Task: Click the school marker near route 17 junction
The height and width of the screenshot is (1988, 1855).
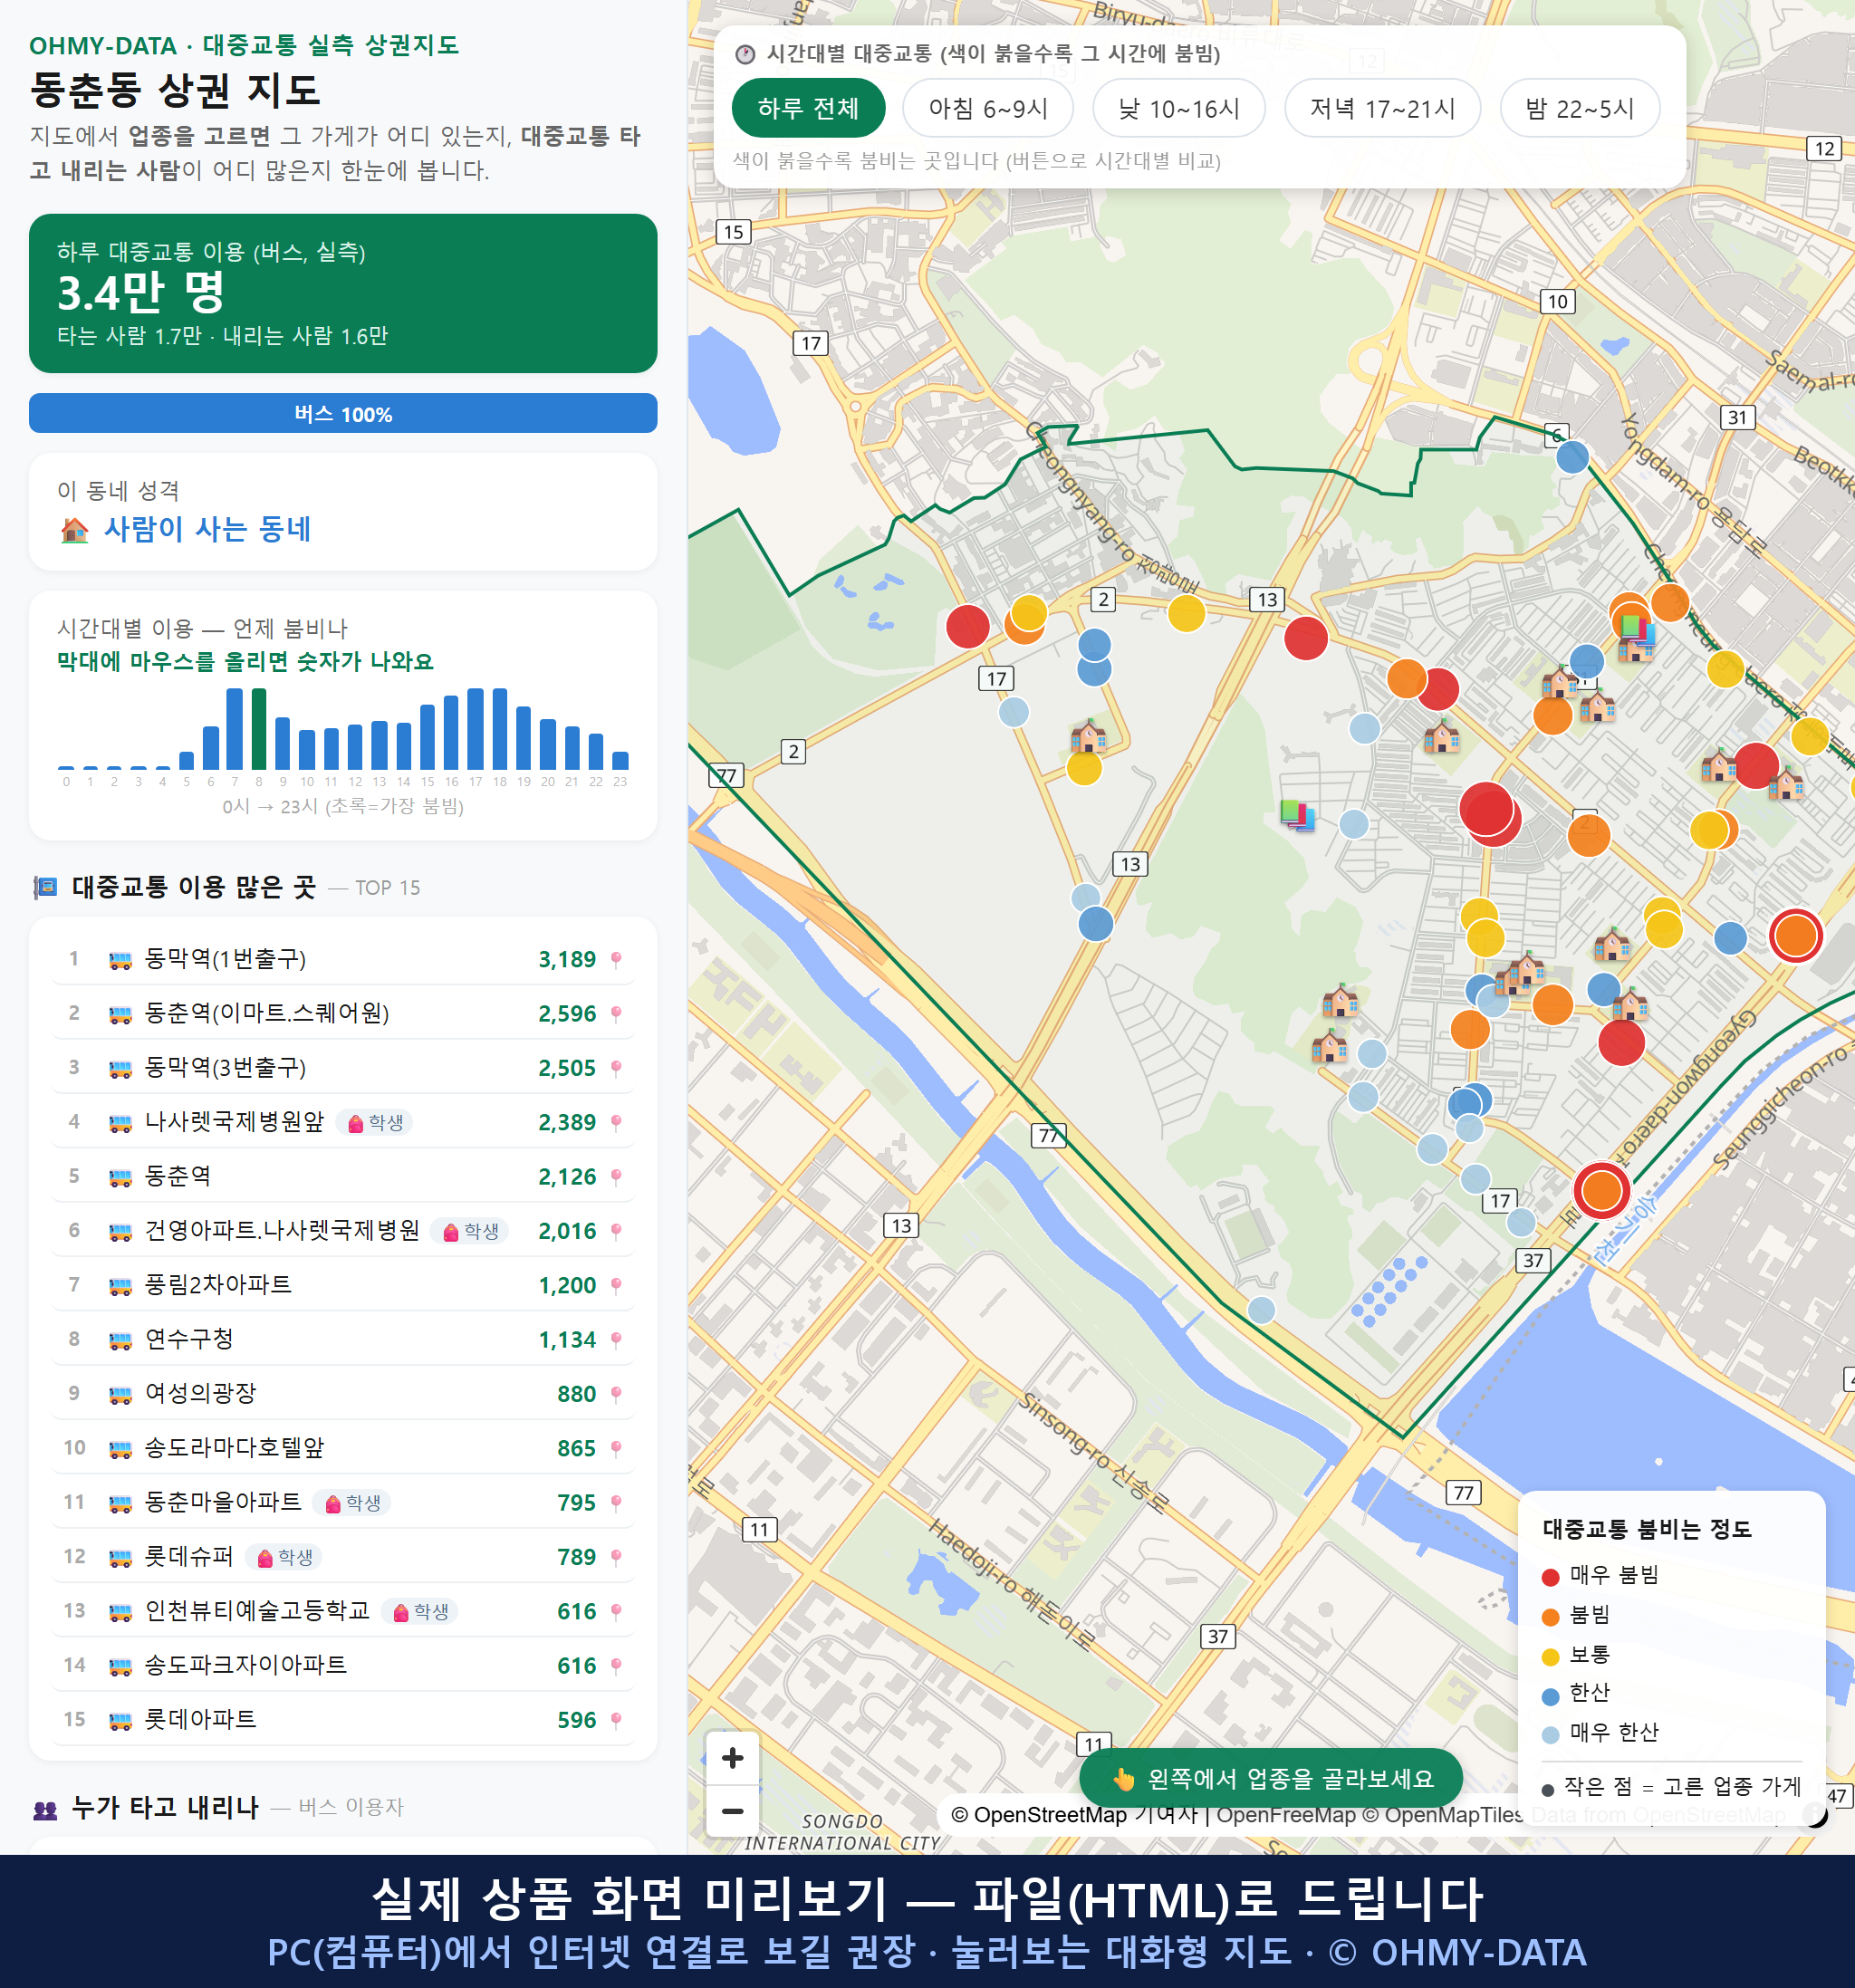Action: 1089,737
